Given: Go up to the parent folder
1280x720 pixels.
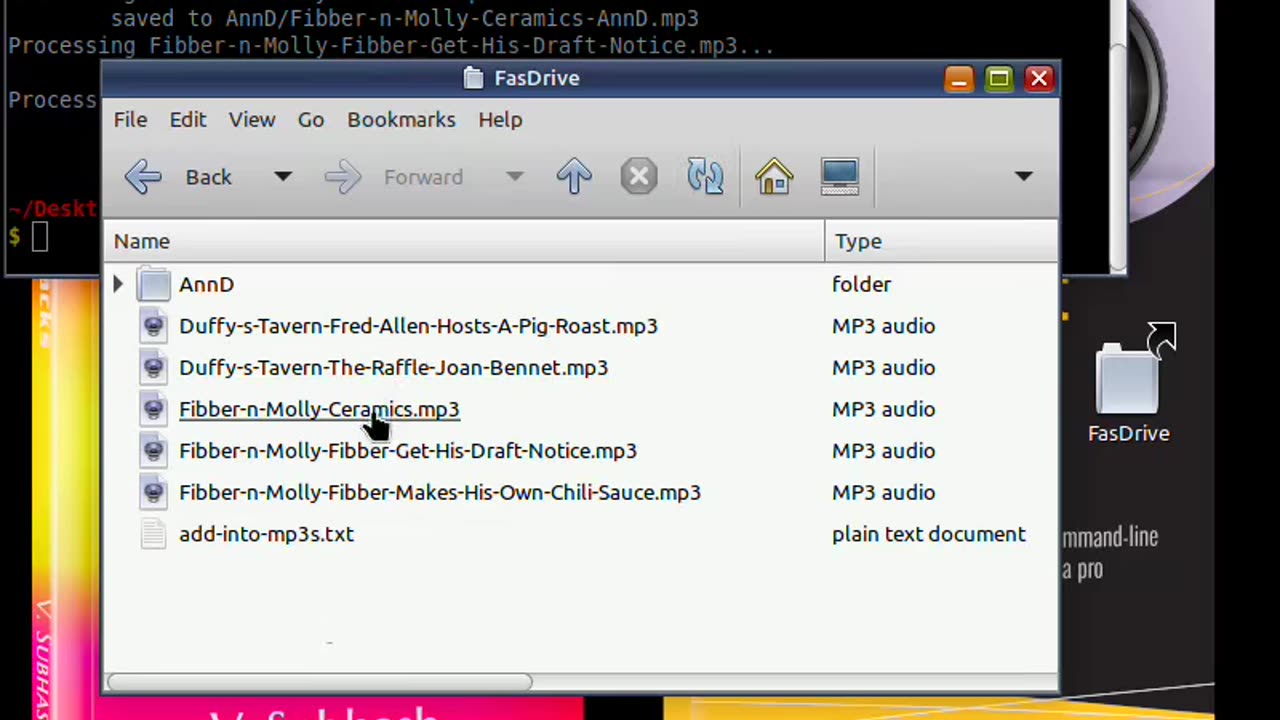Looking at the screenshot, I should [x=574, y=177].
